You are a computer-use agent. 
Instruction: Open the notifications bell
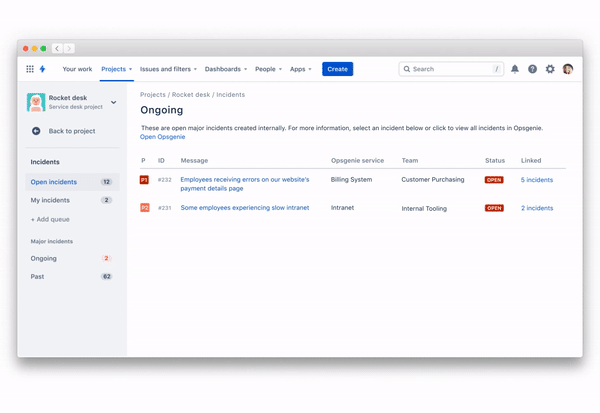(515, 69)
